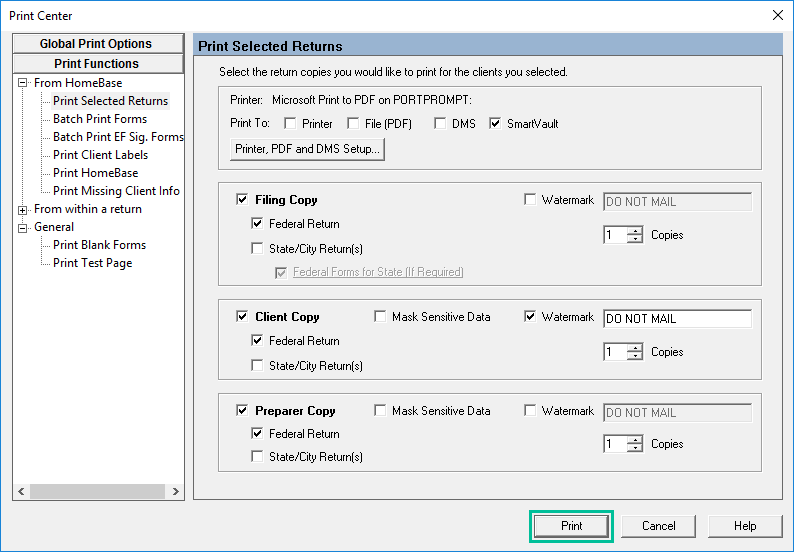
Task: Click Preparer Copy watermark text field
Action: click(678, 413)
